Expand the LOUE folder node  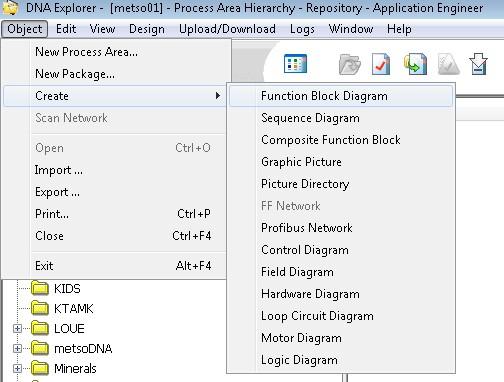point(17,329)
